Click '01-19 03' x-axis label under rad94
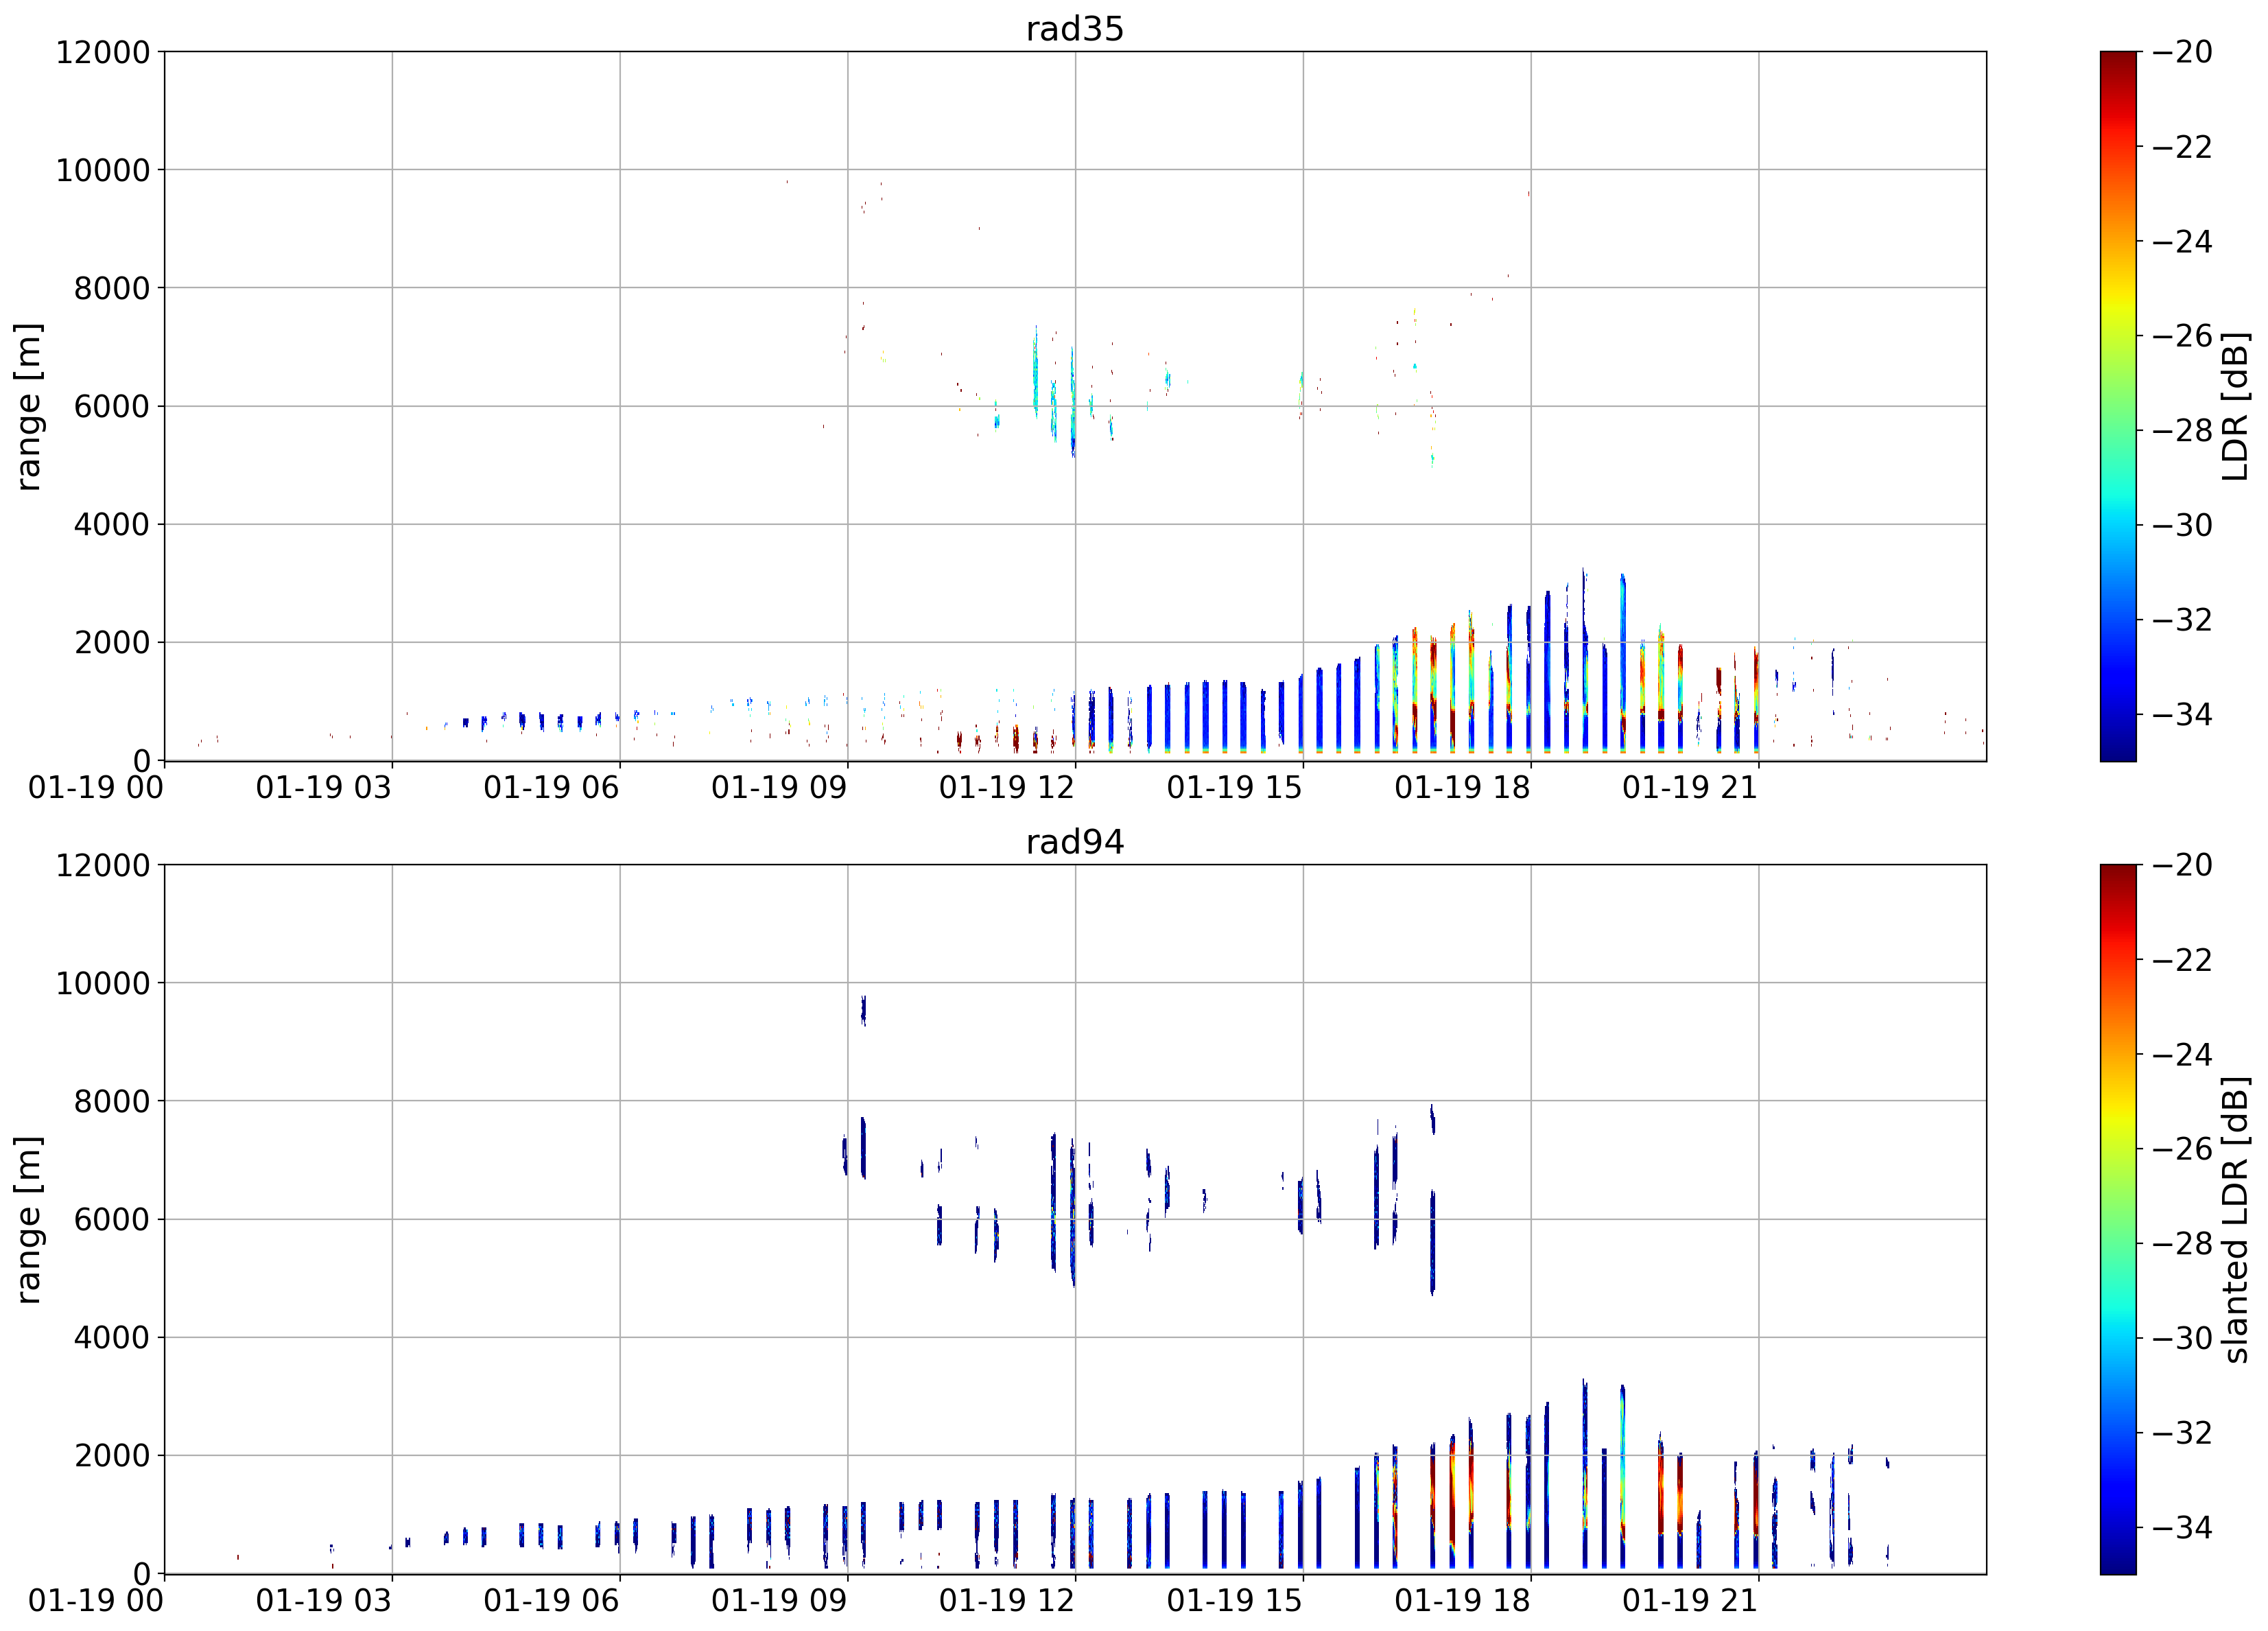 [324, 1601]
